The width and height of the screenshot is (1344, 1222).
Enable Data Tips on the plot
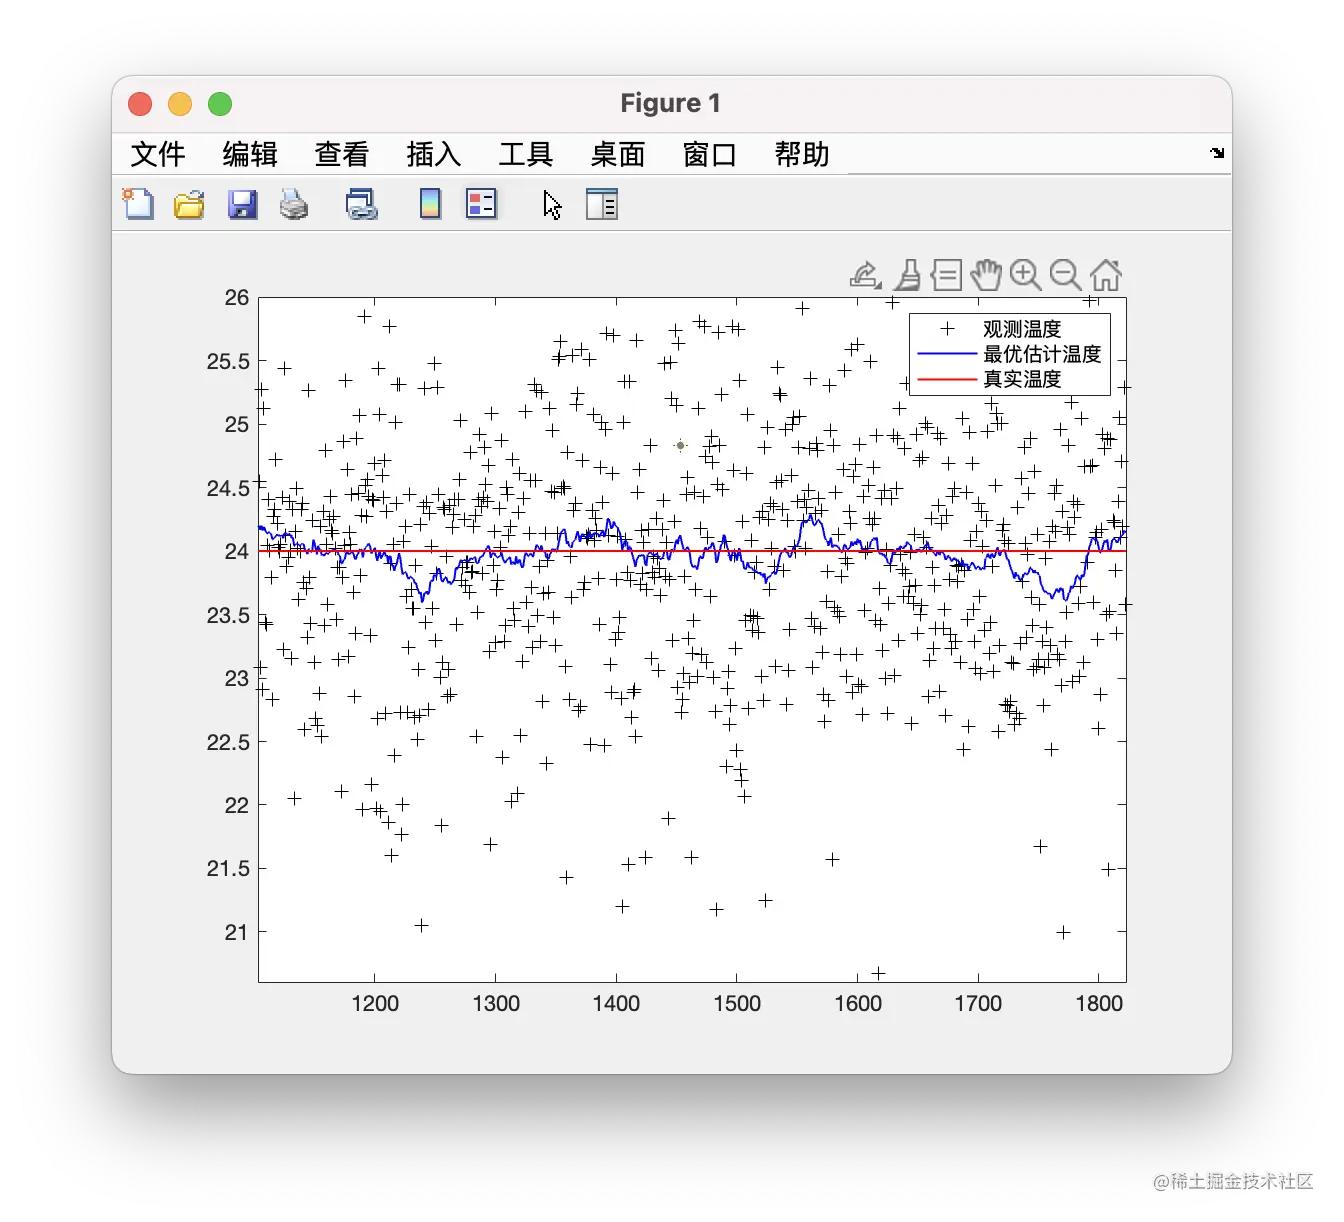click(x=945, y=274)
